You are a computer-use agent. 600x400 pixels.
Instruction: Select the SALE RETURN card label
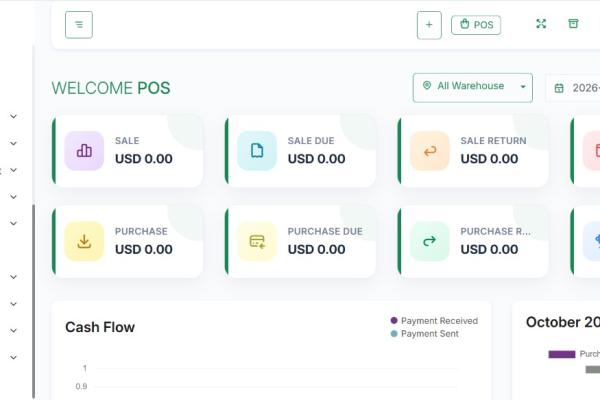click(493, 140)
